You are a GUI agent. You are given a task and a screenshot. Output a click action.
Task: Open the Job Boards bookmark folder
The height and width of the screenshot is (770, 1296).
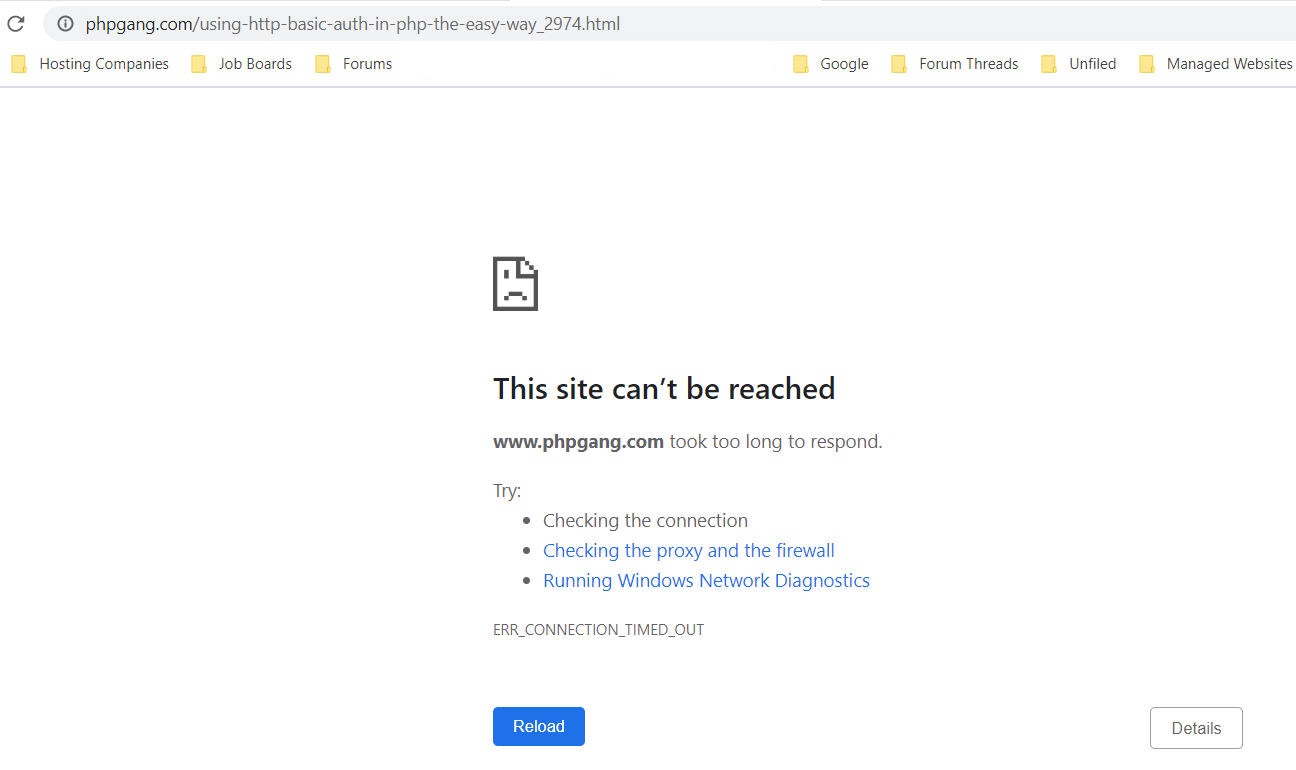coord(242,64)
